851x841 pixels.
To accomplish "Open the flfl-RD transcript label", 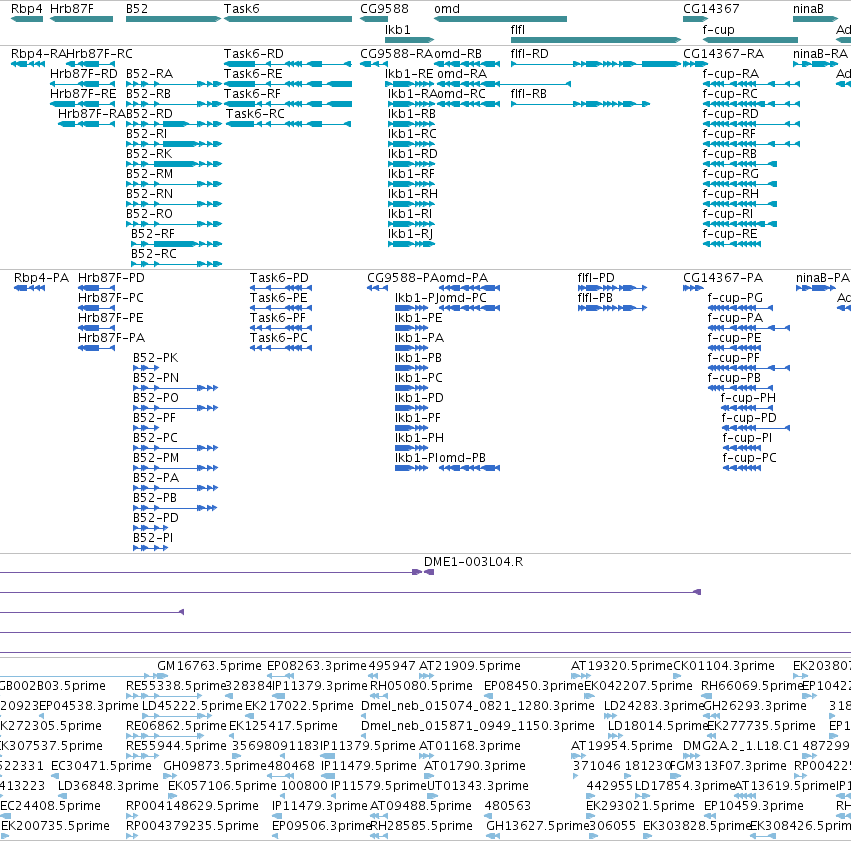I will (530, 54).
